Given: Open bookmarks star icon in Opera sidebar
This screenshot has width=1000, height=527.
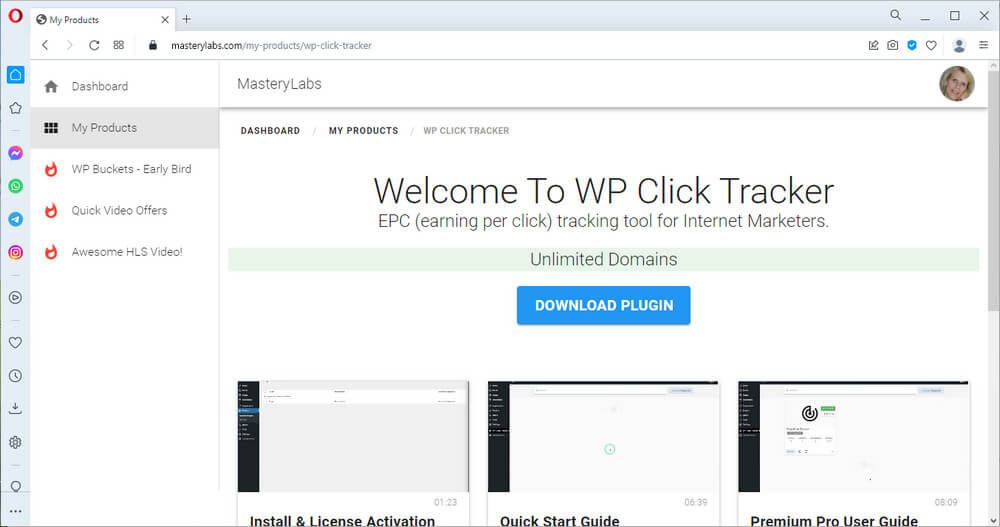Looking at the screenshot, I should pyautogui.click(x=15, y=108).
